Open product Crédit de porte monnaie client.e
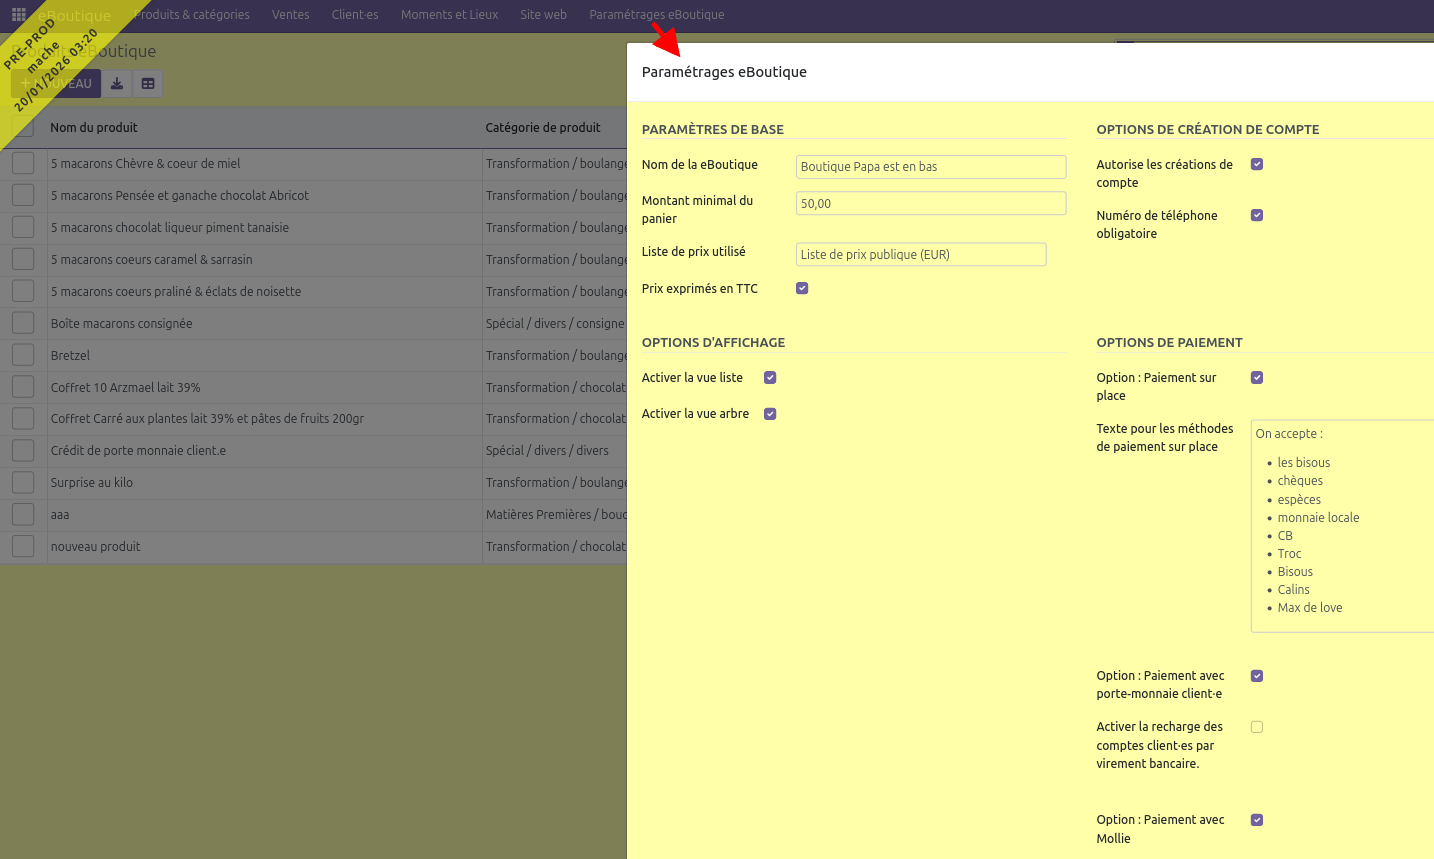The height and width of the screenshot is (859, 1434). pyautogui.click(x=138, y=451)
